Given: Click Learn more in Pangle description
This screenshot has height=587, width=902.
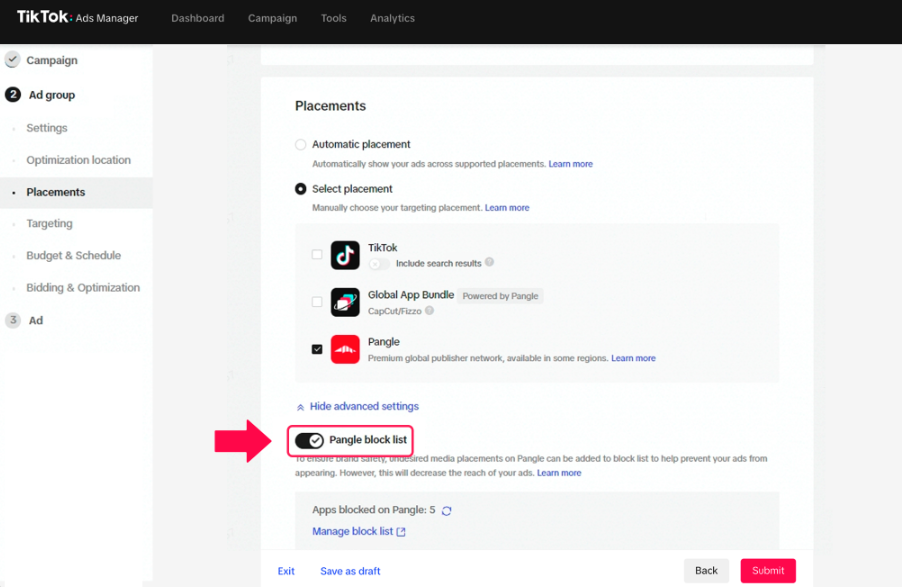Looking at the screenshot, I should 633,358.
